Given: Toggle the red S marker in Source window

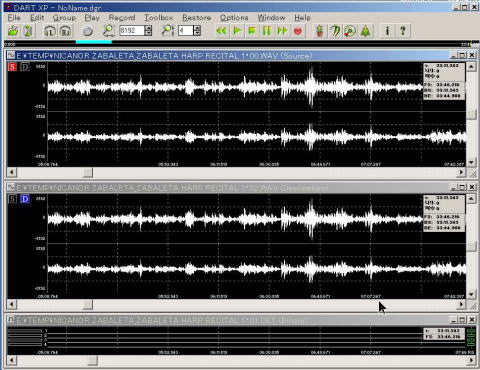Looking at the screenshot, I should (x=12, y=67).
